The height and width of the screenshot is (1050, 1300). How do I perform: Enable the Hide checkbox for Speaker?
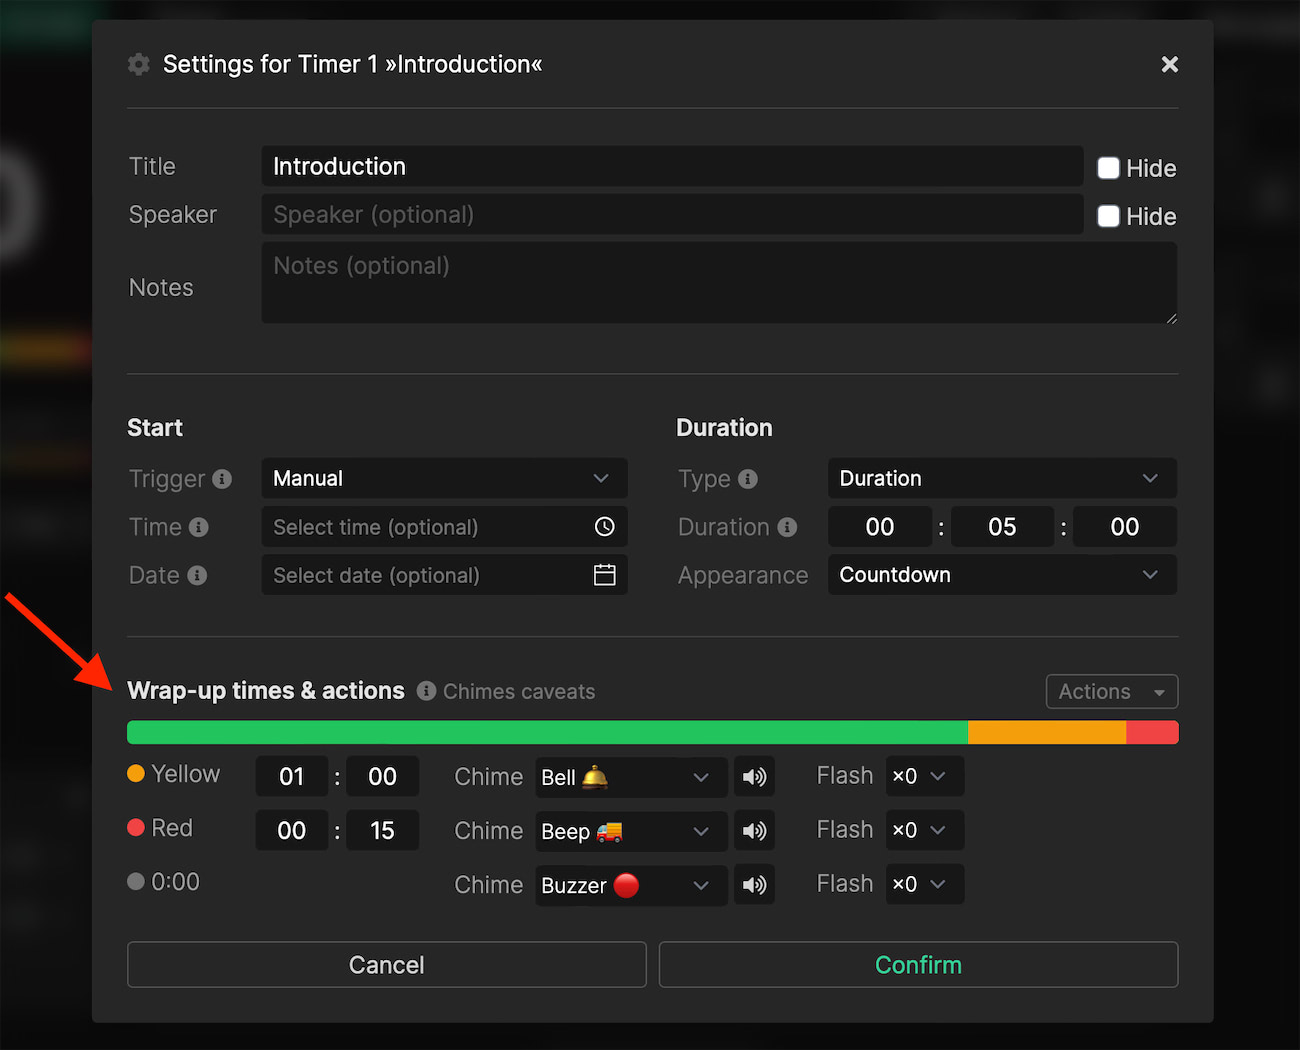1108,216
